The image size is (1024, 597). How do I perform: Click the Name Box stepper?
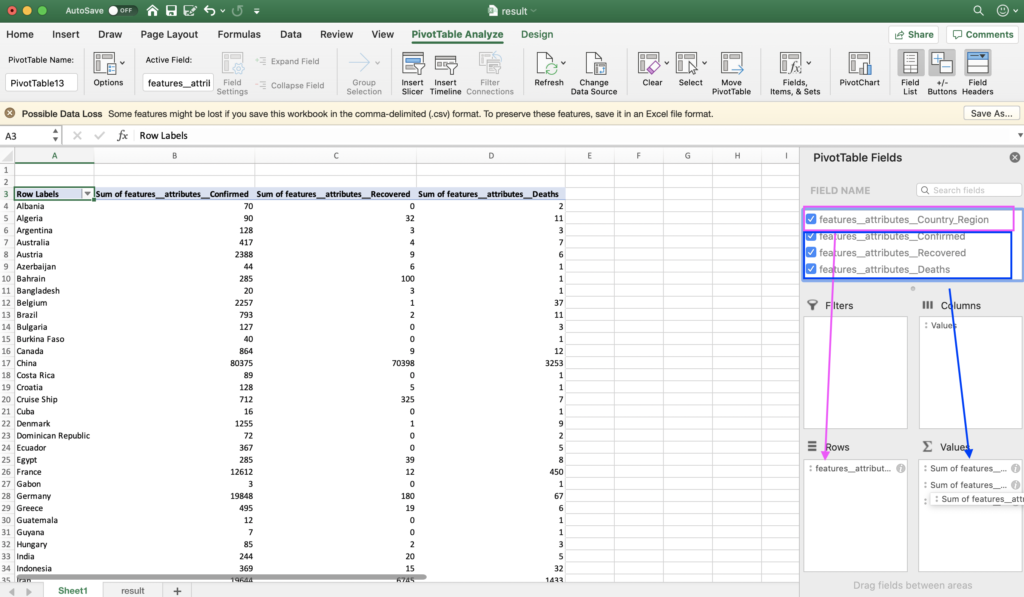(x=55, y=135)
